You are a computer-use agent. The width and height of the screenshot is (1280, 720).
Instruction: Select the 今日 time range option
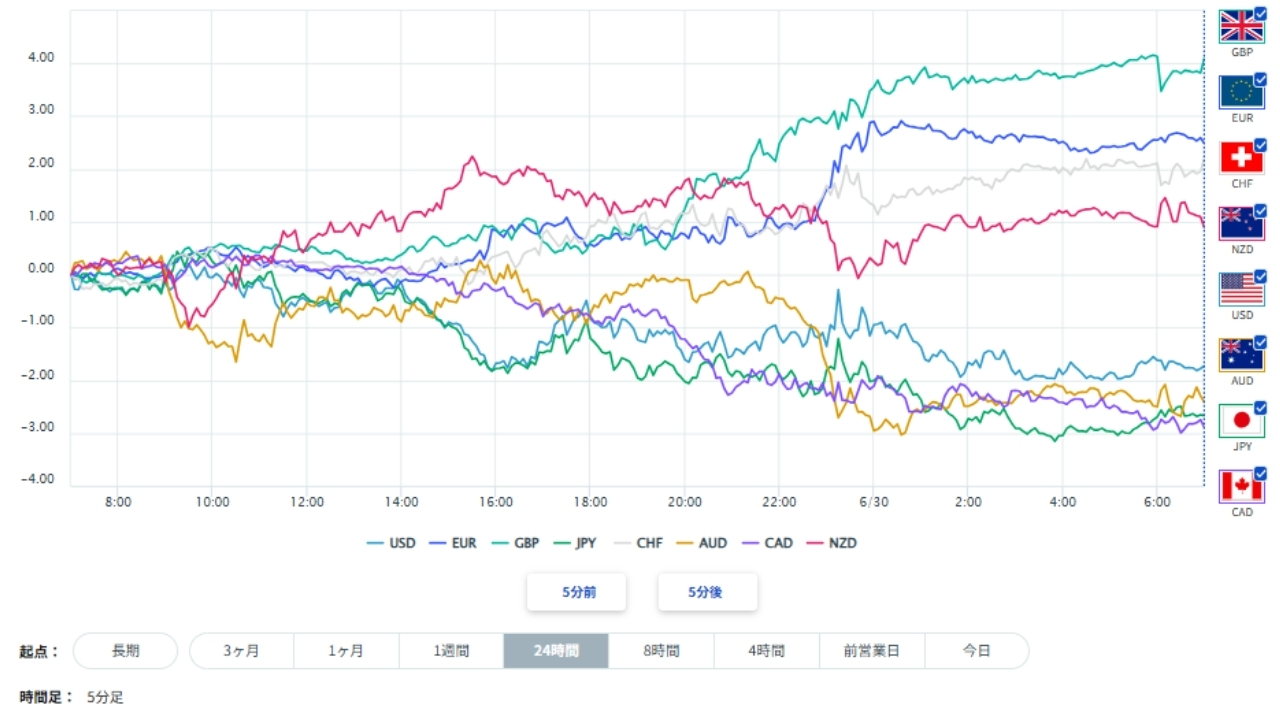click(x=977, y=651)
